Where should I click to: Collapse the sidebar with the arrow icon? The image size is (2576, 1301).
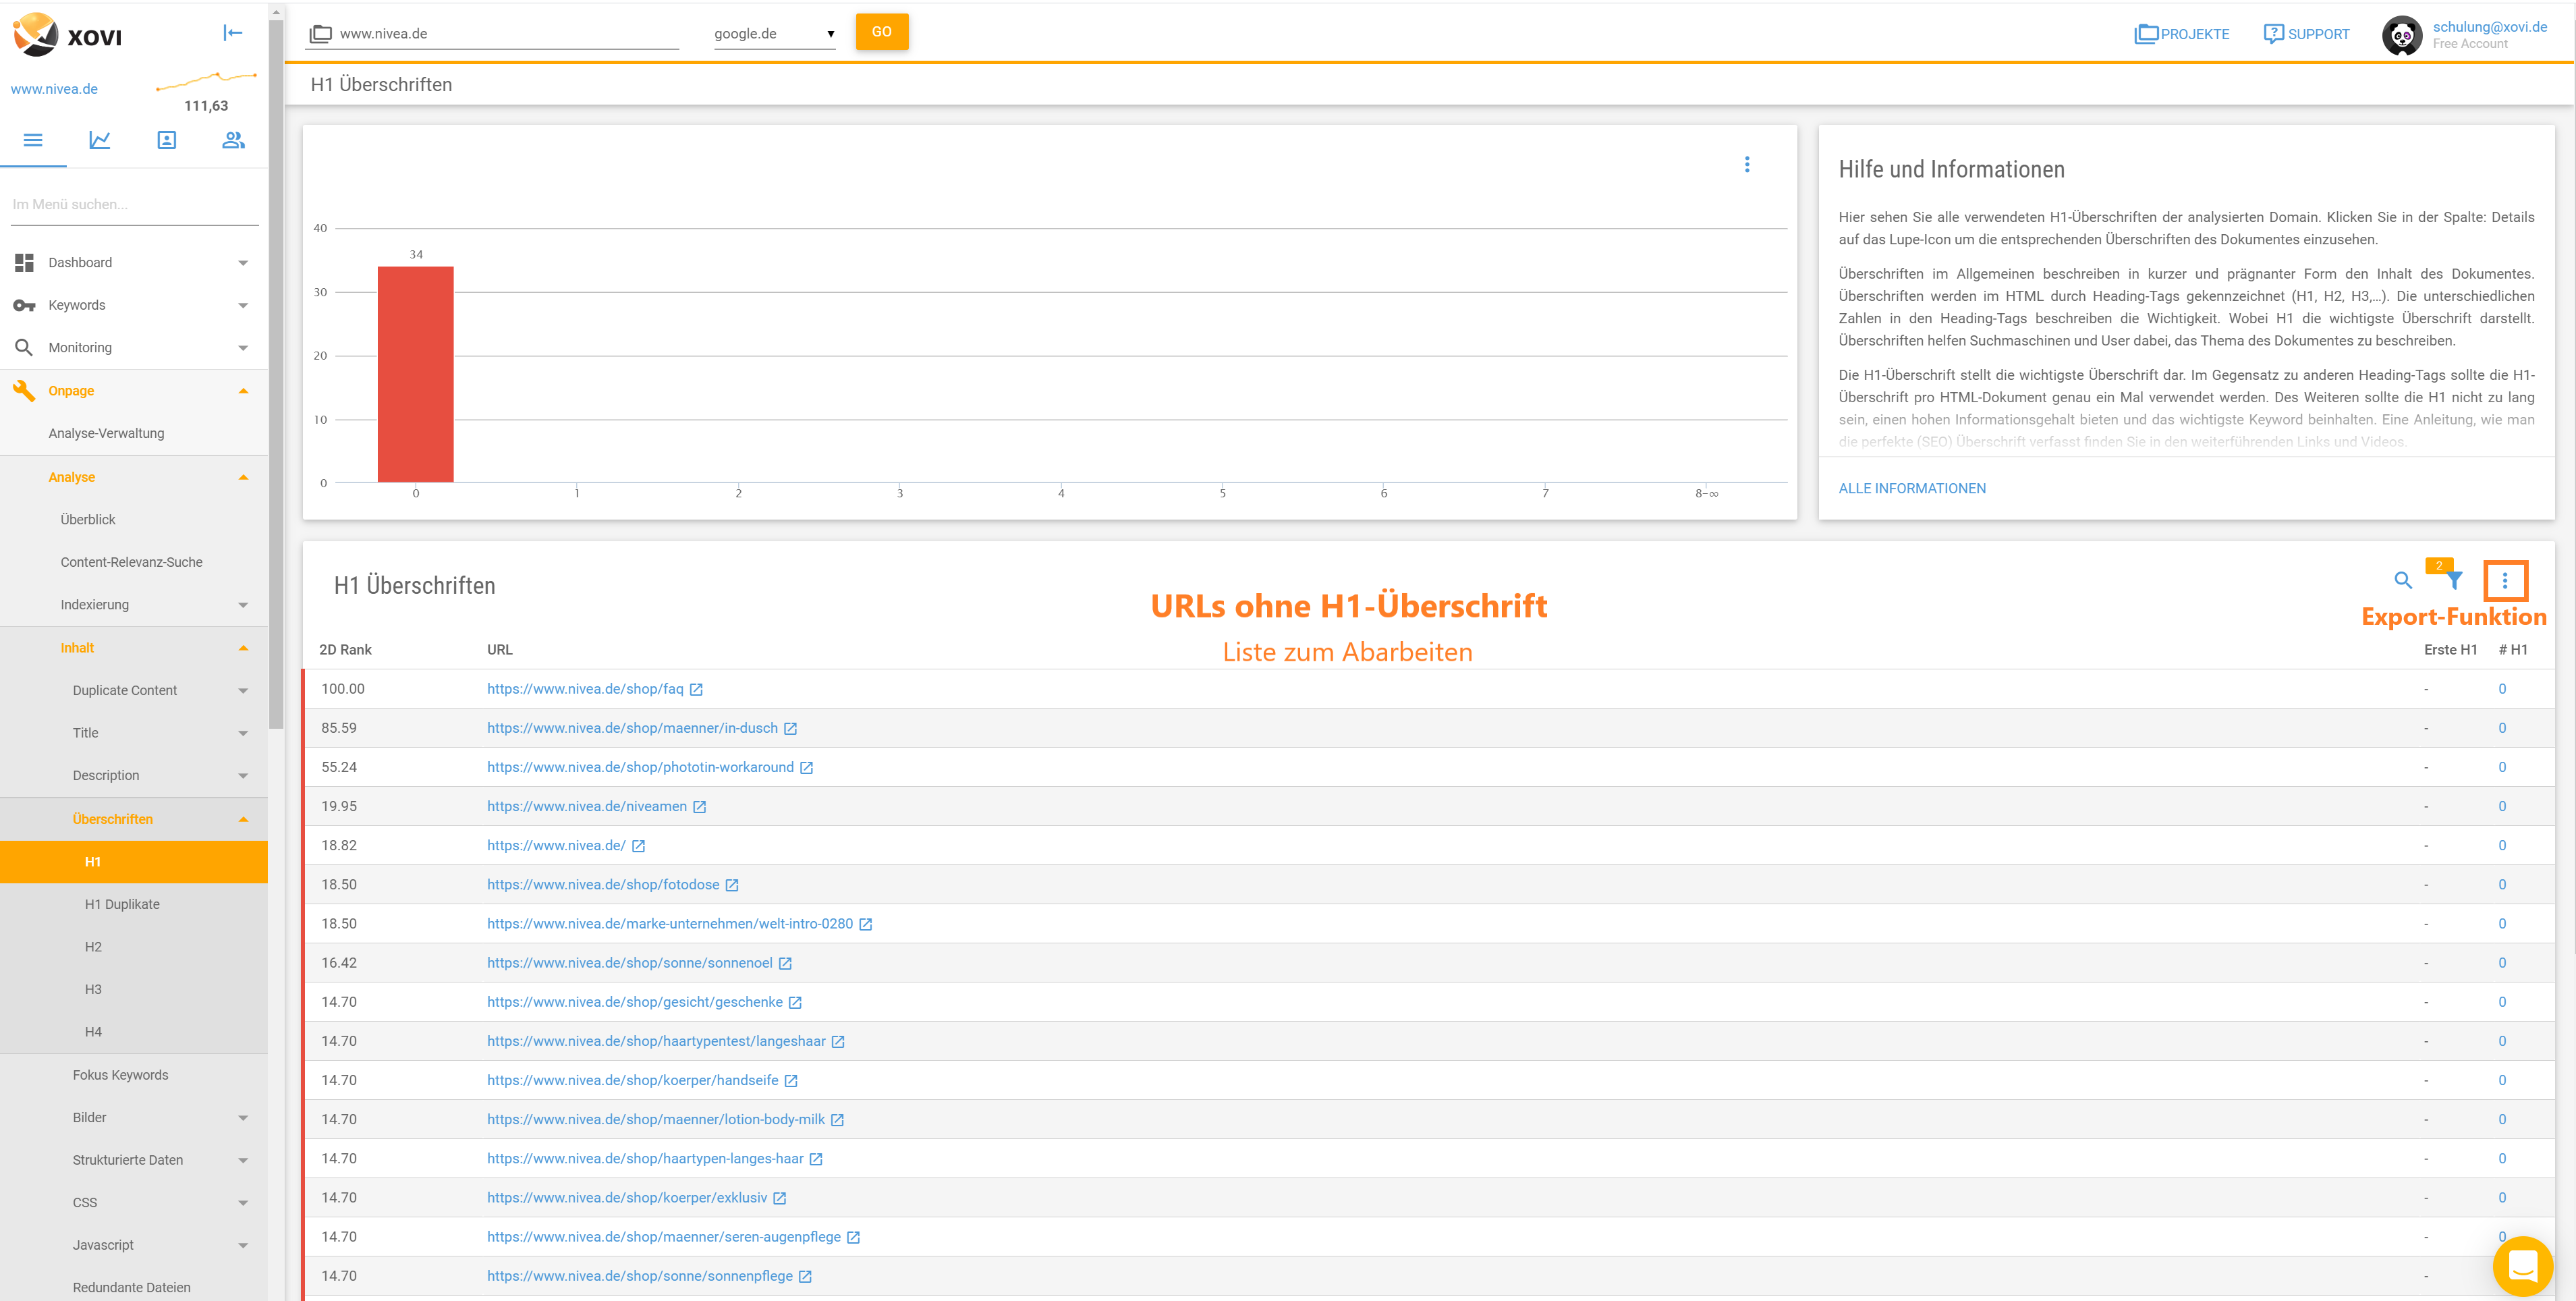(x=233, y=33)
